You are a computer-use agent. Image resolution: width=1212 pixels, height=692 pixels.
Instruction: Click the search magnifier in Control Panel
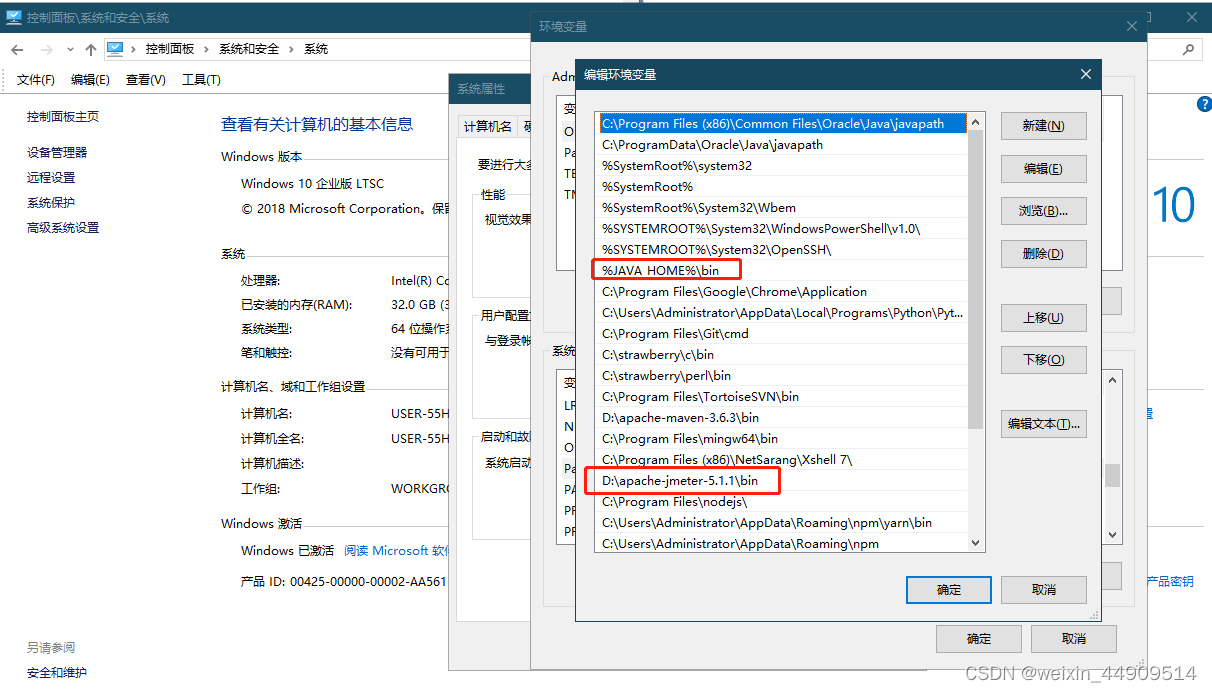click(x=1188, y=49)
